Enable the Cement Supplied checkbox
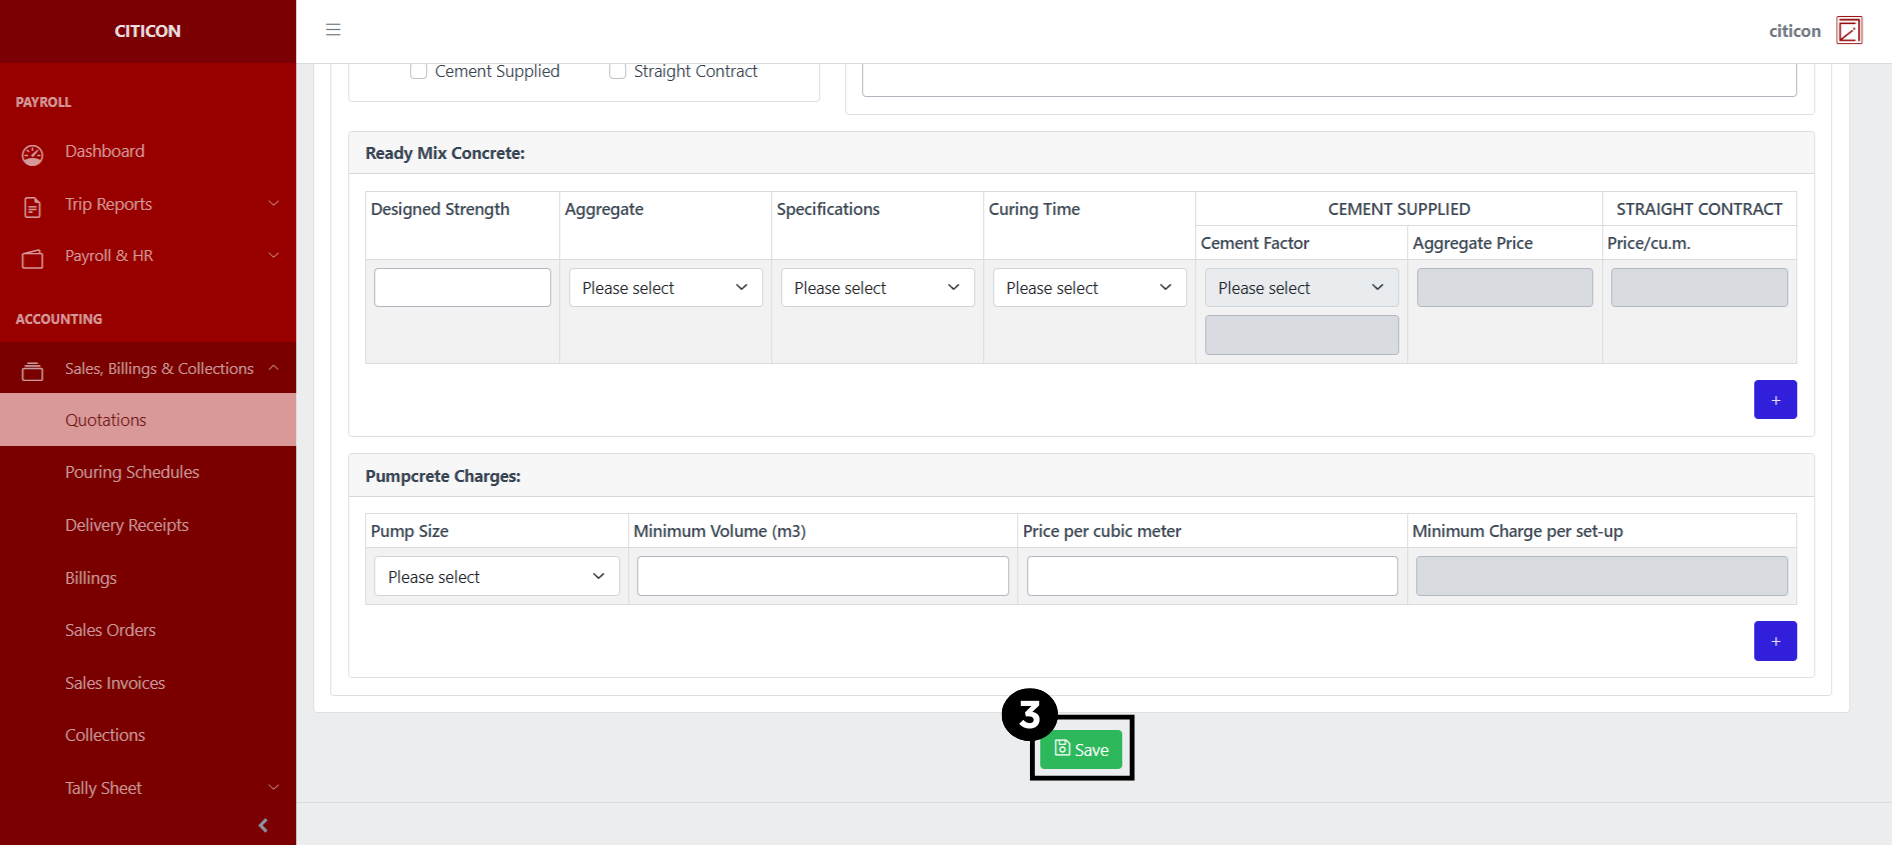This screenshot has height=845, width=1892. 419,71
